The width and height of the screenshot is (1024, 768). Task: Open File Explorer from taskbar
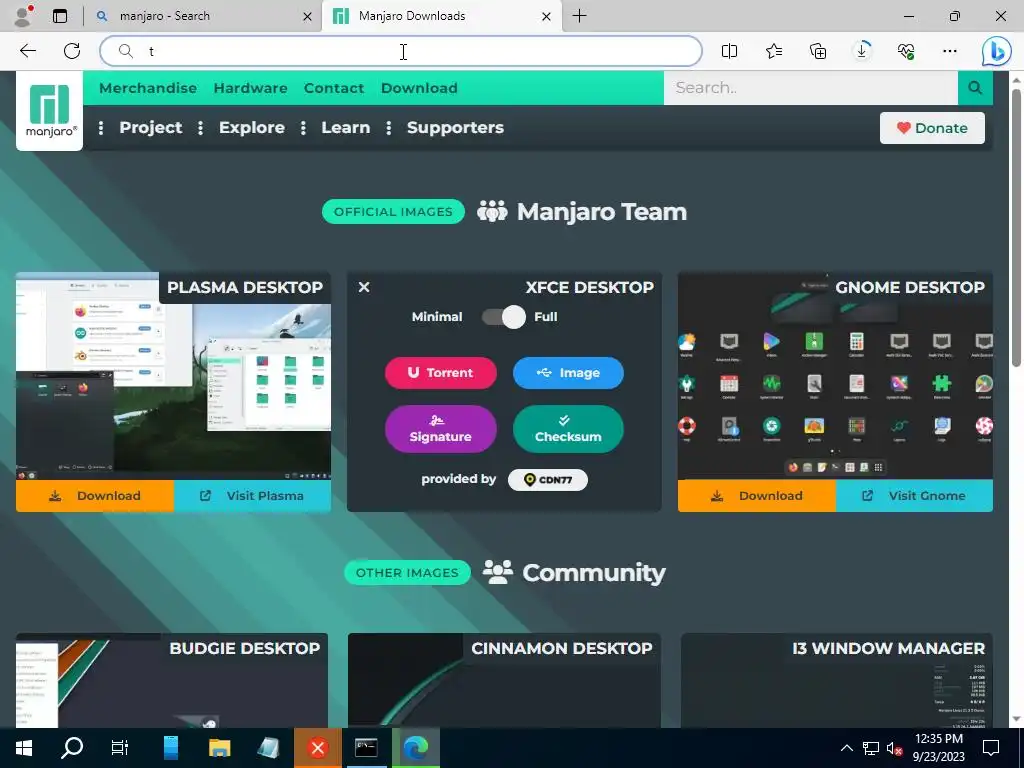[x=219, y=748]
